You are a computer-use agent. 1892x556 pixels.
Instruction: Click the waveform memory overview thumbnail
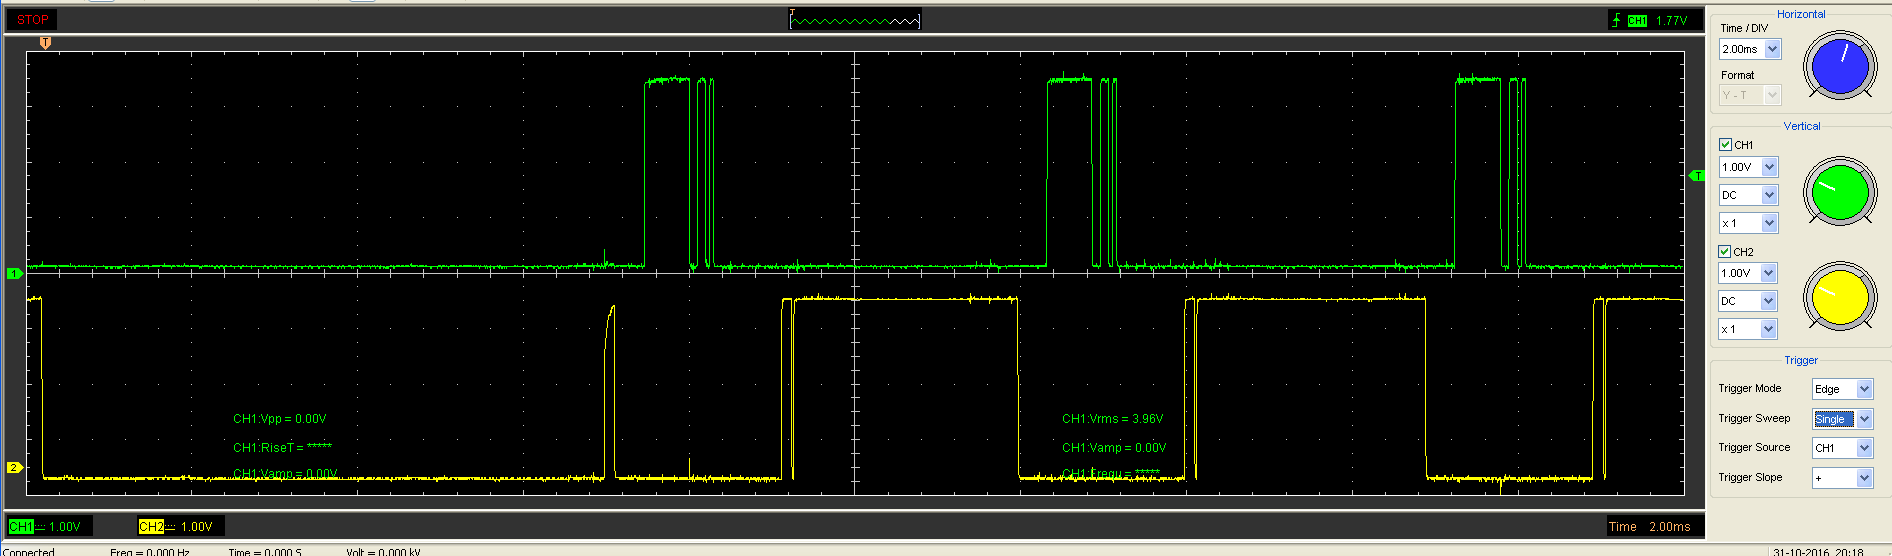(855, 20)
